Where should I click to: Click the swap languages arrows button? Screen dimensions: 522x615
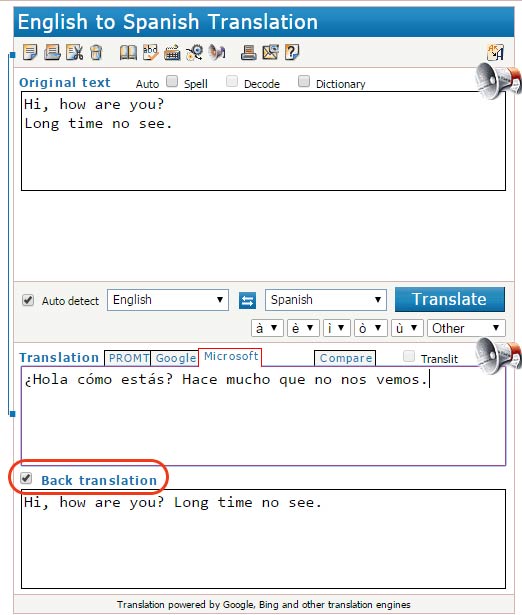pyautogui.click(x=247, y=300)
